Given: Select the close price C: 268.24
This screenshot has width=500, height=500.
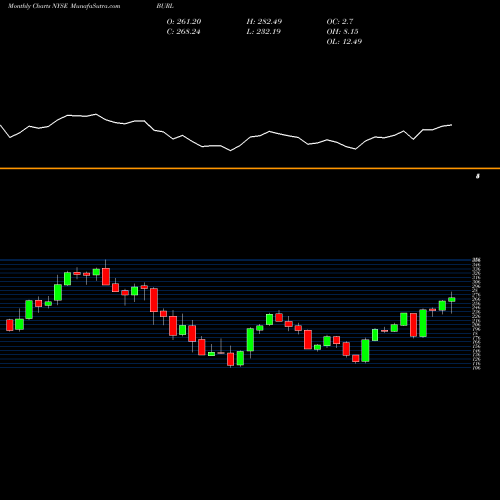Looking at the screenshot, I should [183, 32].
